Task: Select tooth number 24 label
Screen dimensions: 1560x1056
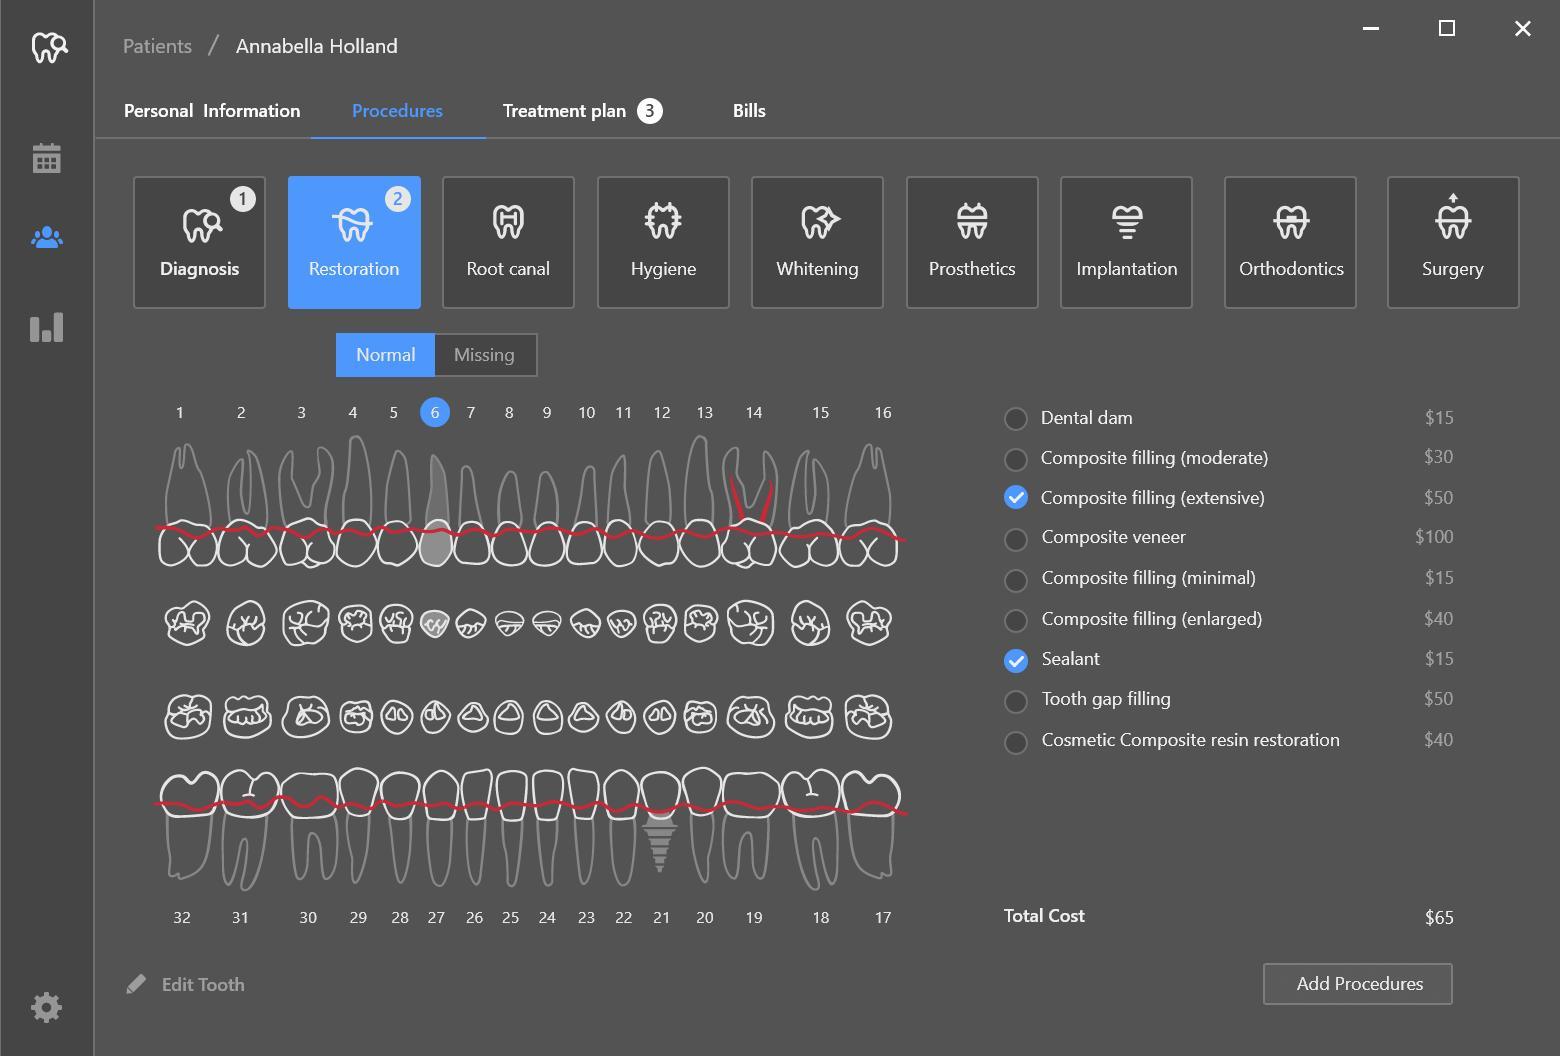Action: click(547, 917)
